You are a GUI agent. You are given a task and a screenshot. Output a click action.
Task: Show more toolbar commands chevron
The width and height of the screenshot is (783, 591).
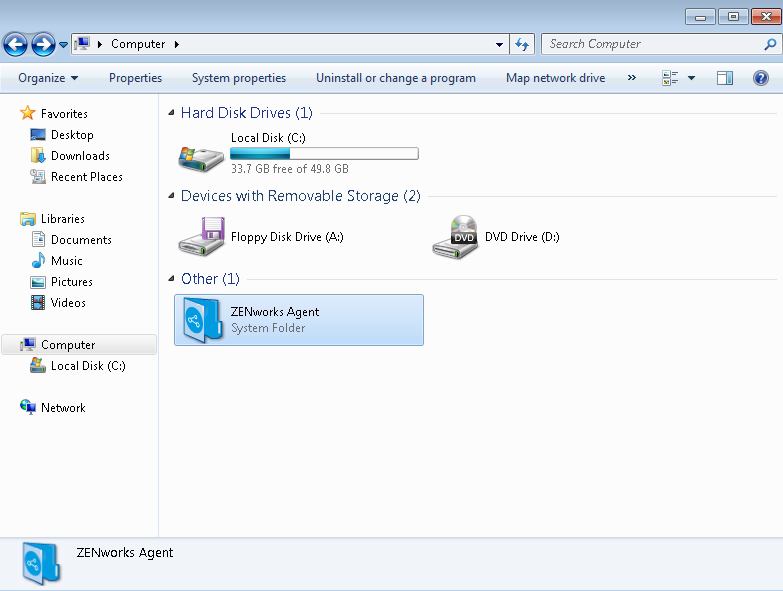[632, 78]
